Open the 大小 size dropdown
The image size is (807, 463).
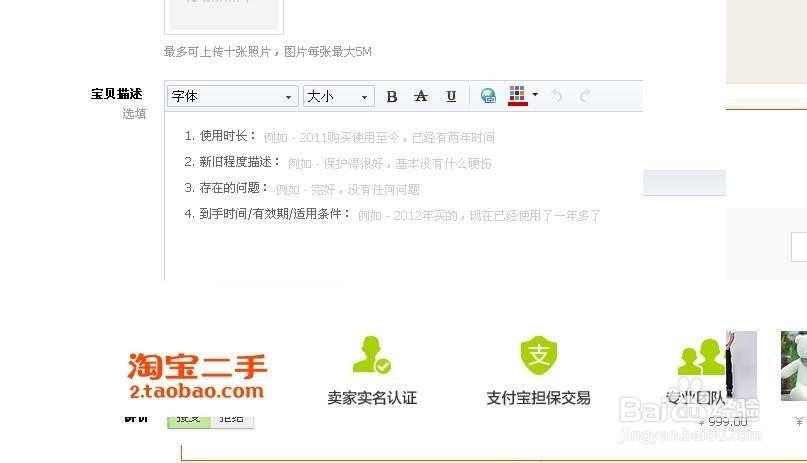[339, 96]
